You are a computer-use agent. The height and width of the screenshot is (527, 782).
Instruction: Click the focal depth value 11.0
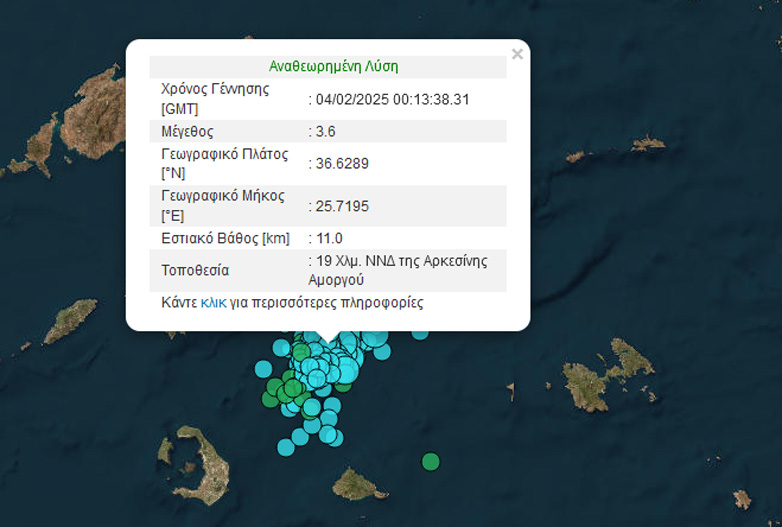click(330, 238)
